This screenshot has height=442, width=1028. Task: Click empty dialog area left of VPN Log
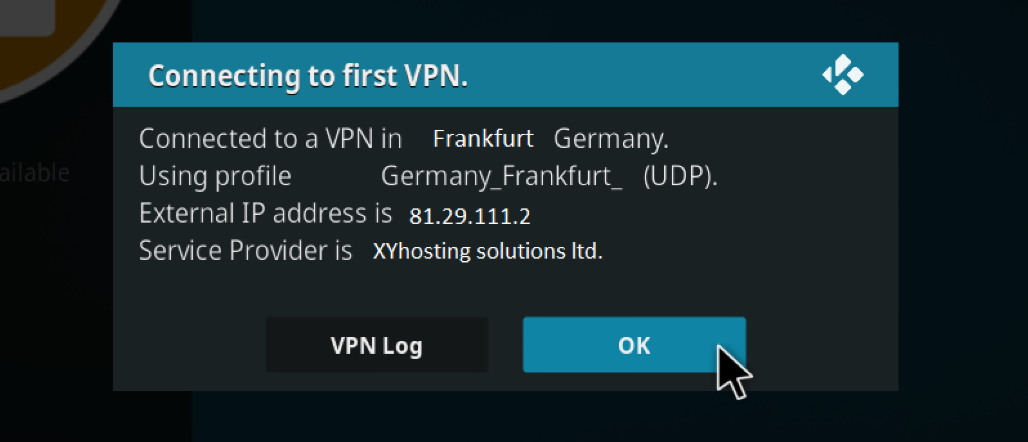190,346
